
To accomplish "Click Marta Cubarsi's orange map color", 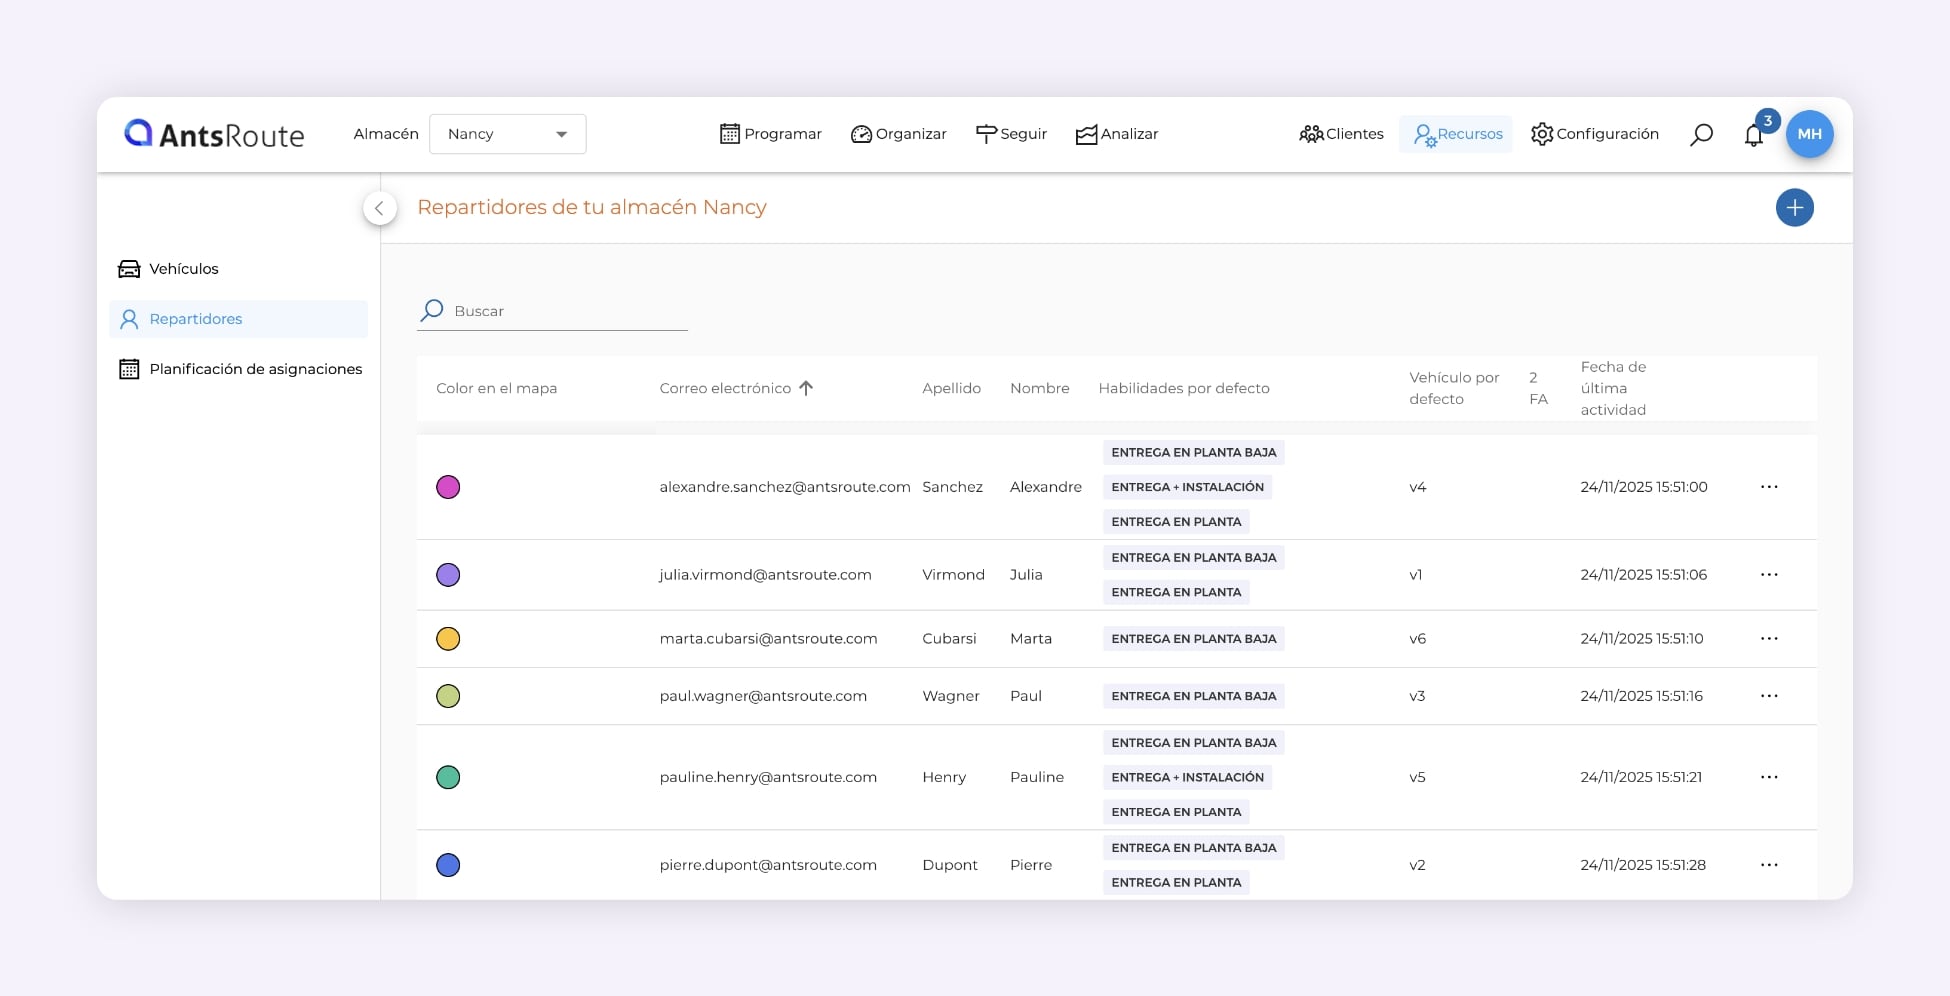I will pyautogui.click(x=448, y=639).
